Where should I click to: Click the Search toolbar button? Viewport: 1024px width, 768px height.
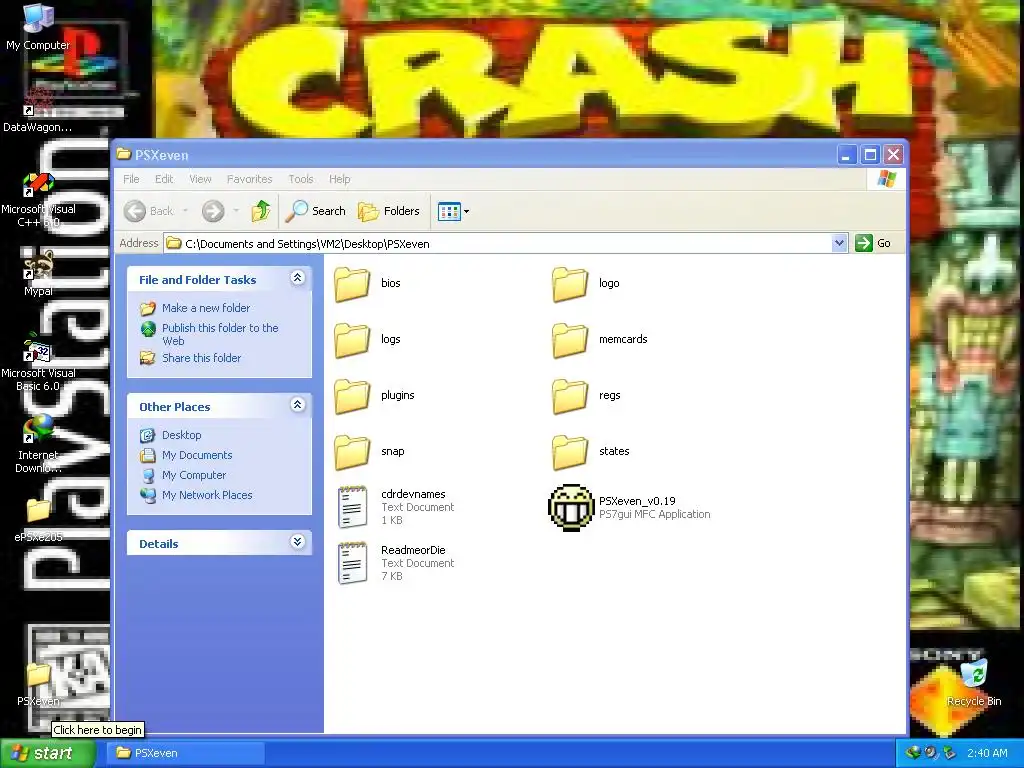316,211
